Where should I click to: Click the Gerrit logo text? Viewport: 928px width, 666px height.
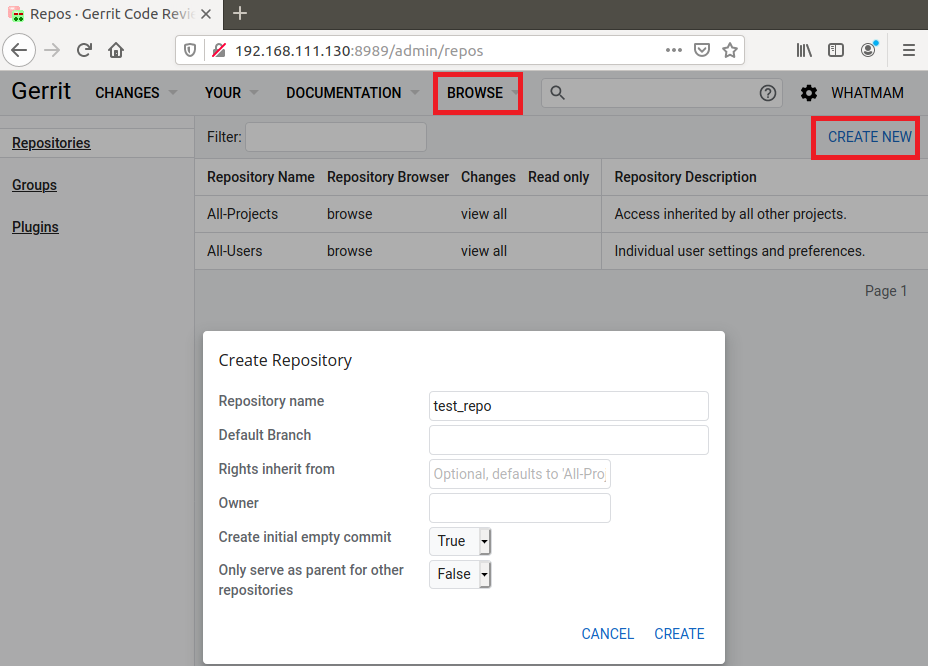(x=41, y=91)
